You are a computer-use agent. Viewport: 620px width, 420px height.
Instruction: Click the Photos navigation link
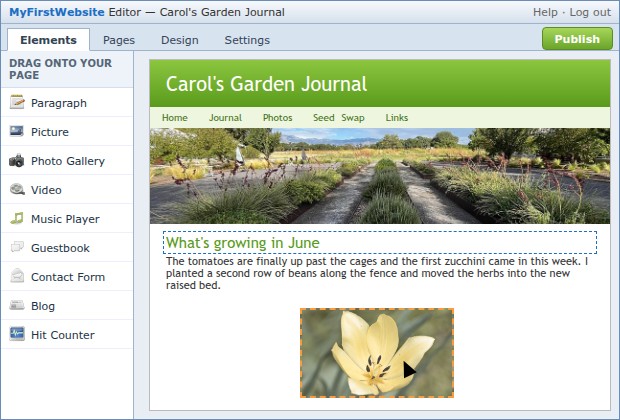(x=277, y=117)
